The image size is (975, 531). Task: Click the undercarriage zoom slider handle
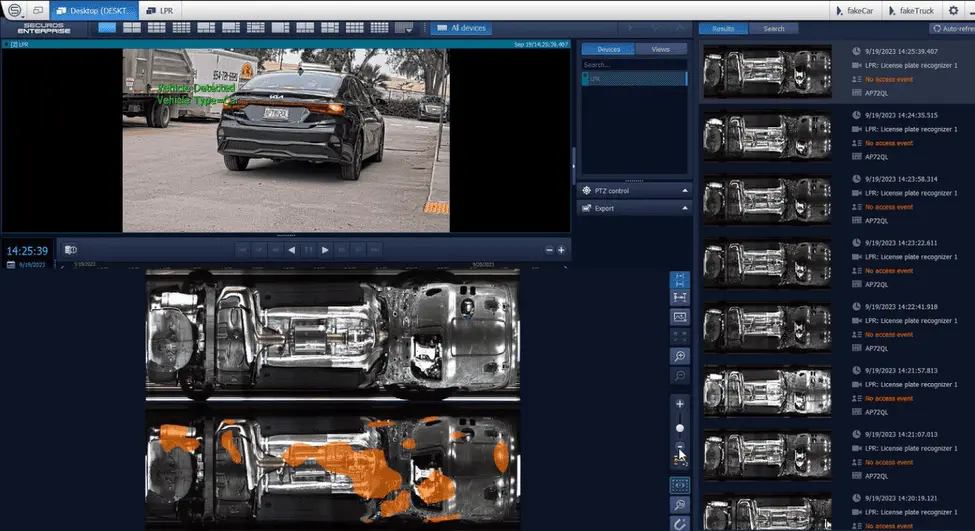[x=680, y=428]
